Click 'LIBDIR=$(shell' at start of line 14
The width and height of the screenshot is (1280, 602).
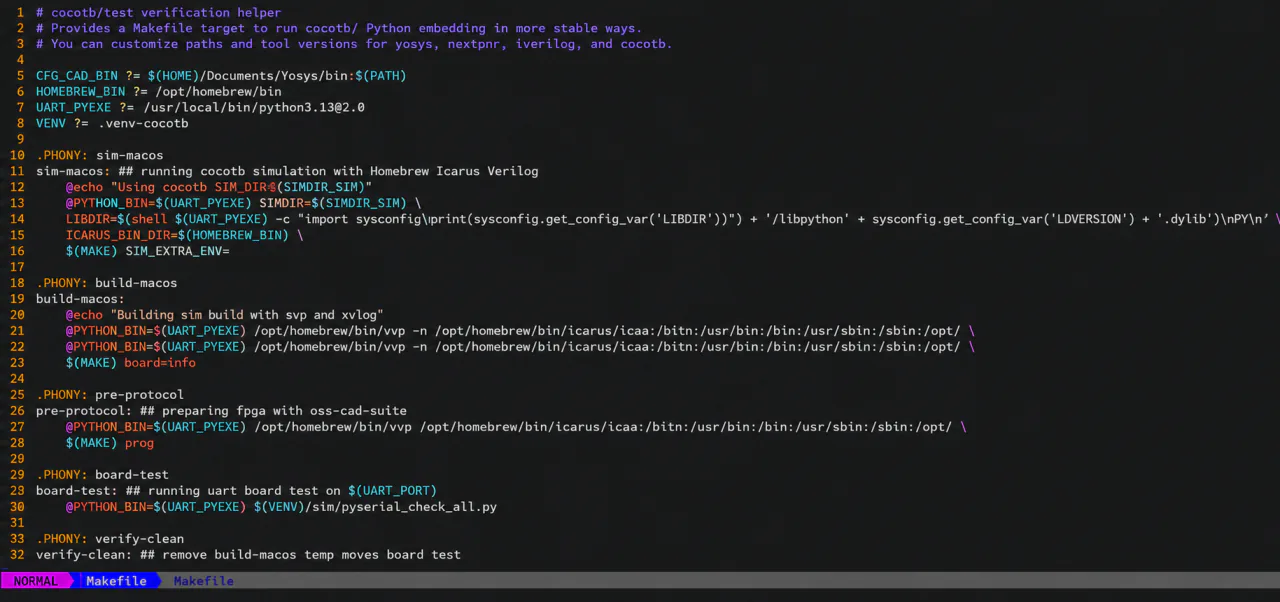pyautogui.click(x=118, y=220)
